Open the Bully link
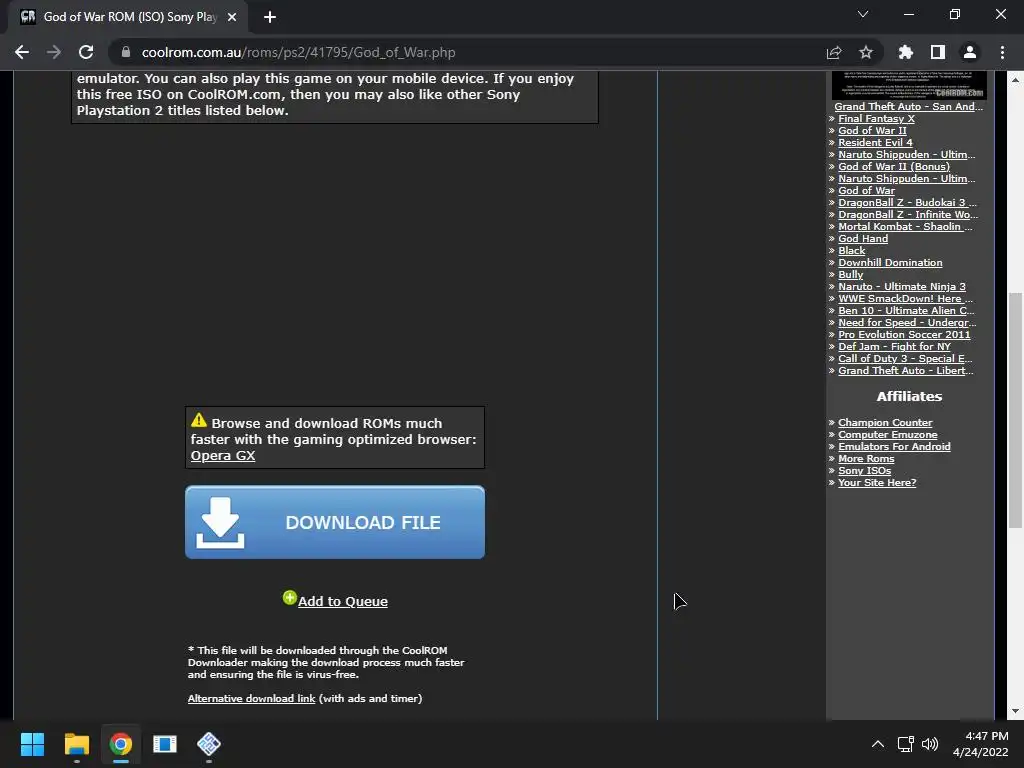The image size is (1024, 768). (851, 274)
